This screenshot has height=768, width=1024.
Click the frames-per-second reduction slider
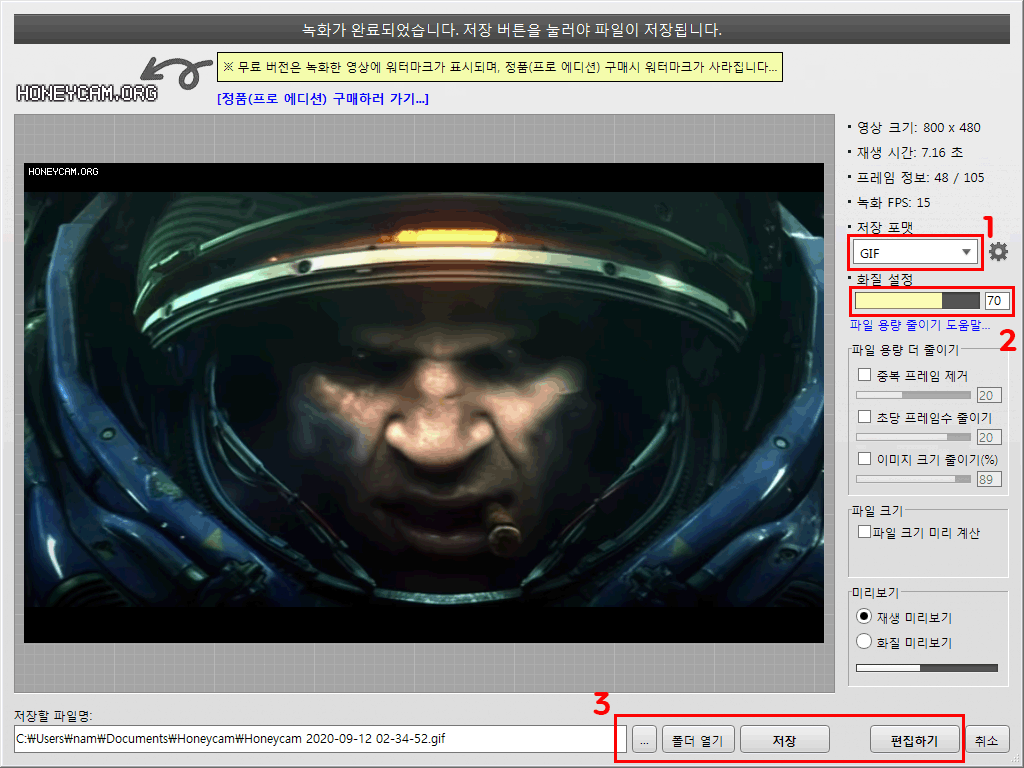click(x=913, y=437)
